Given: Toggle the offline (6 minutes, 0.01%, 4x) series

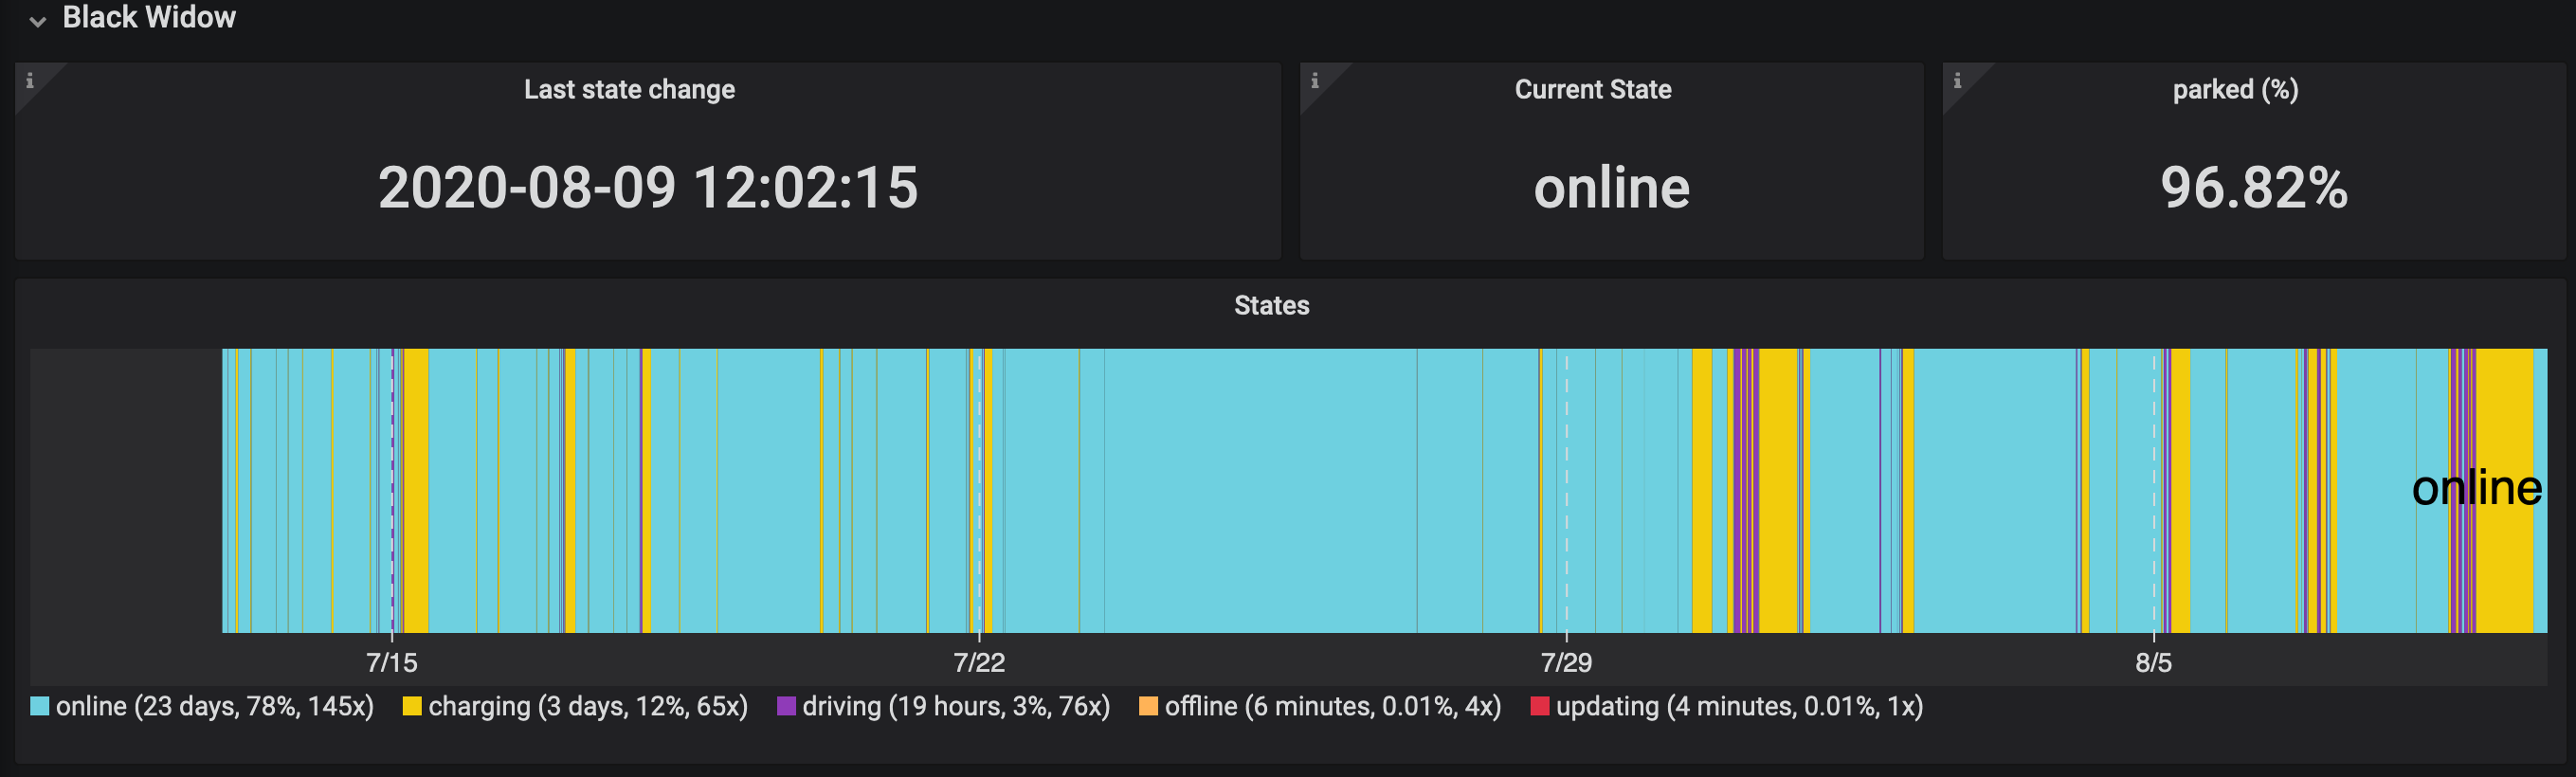Looking at the screenshot, I should pos(1333,707).
